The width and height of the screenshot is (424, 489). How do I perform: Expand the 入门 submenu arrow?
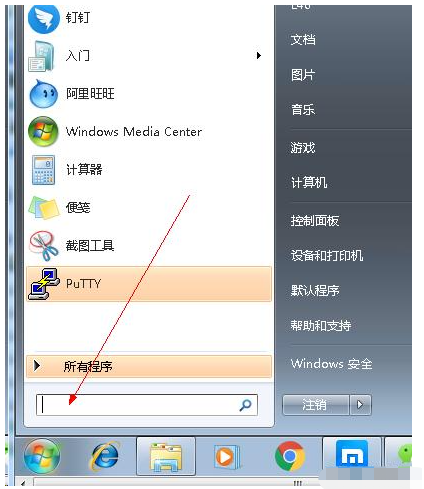click(259, 55)
